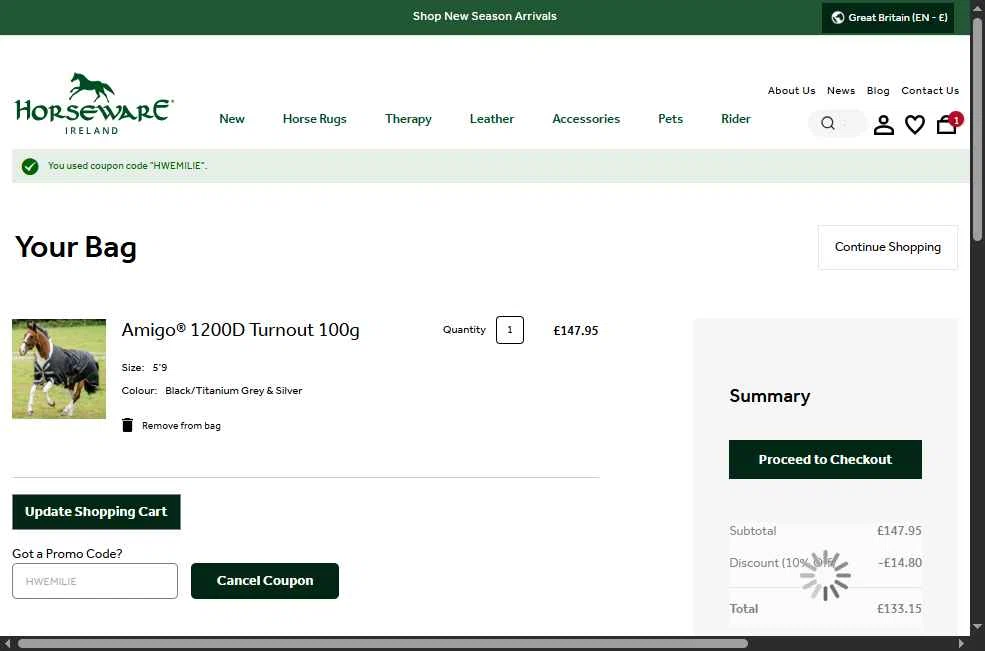This screenshot has width=985, height=651.
Task: Click the coupon code HWEMILIE message
Action: point(128,166)
